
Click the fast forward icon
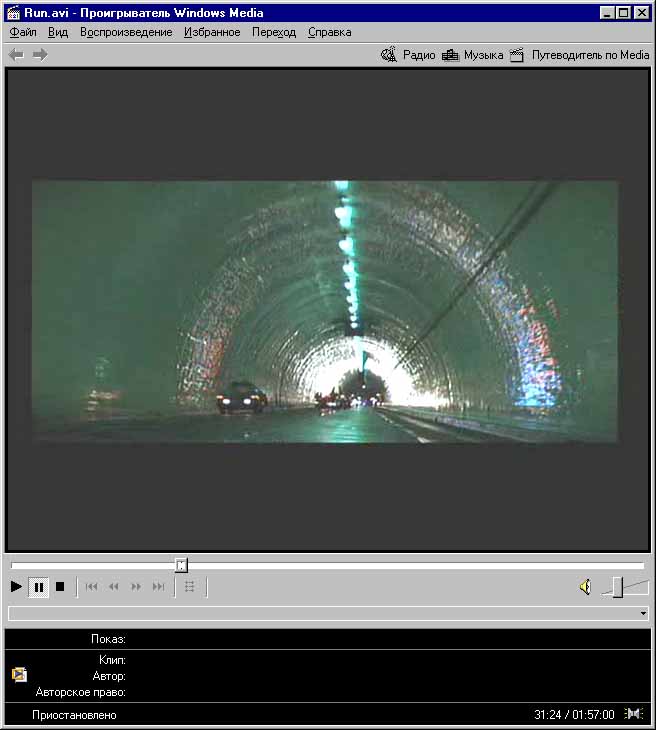tap(136, 587)
